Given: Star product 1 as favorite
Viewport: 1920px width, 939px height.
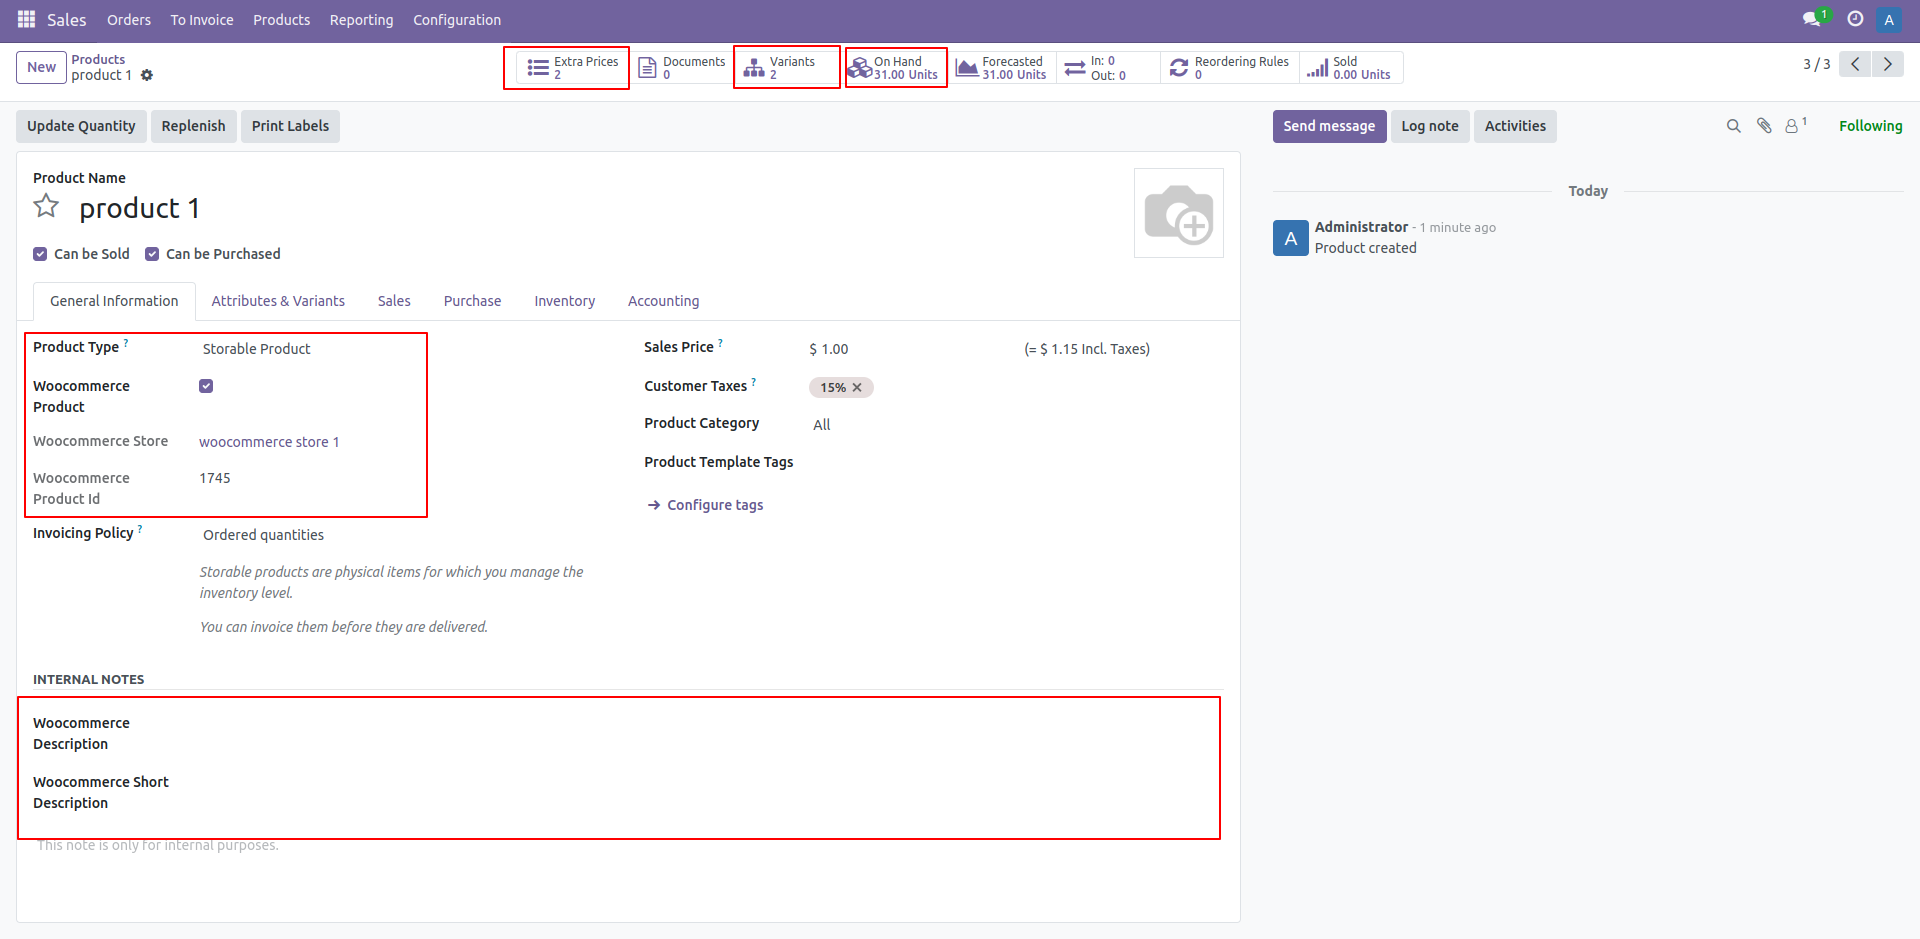Looking at the screenshot, I should (45, 205).
